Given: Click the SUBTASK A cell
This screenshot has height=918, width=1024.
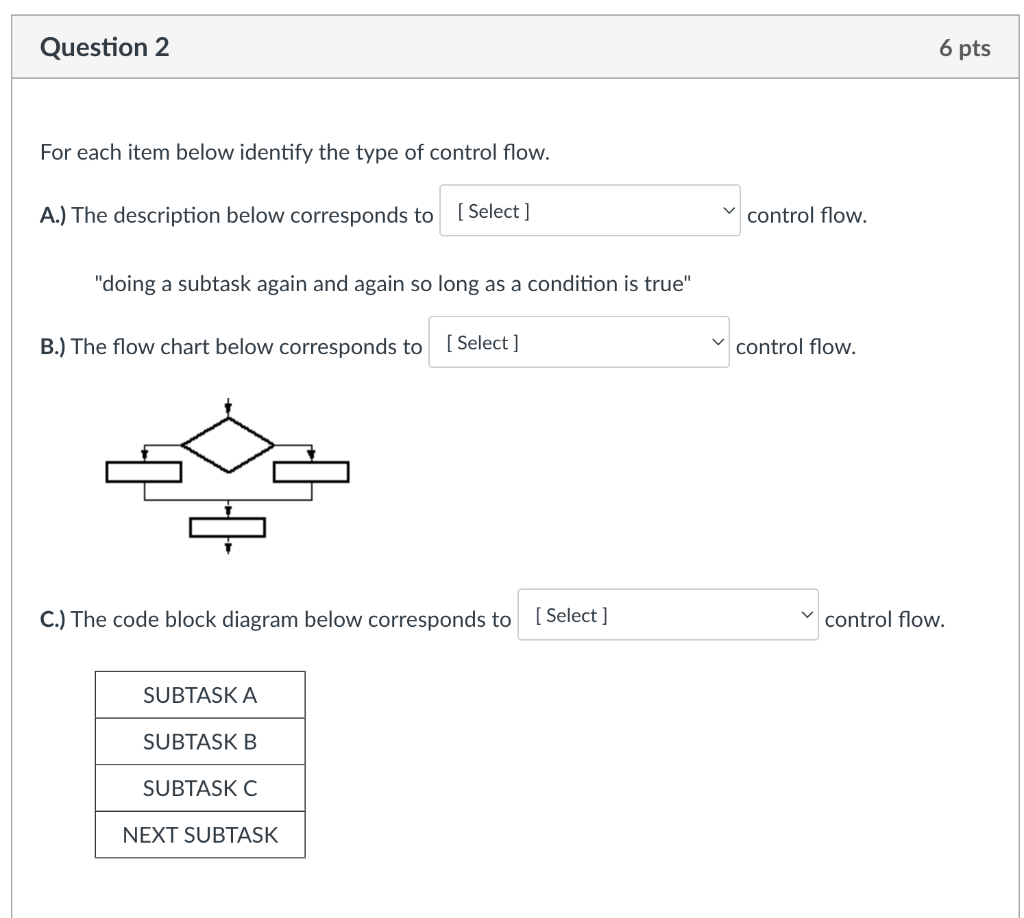Looking at the screenshot, I should pos(200,695).
